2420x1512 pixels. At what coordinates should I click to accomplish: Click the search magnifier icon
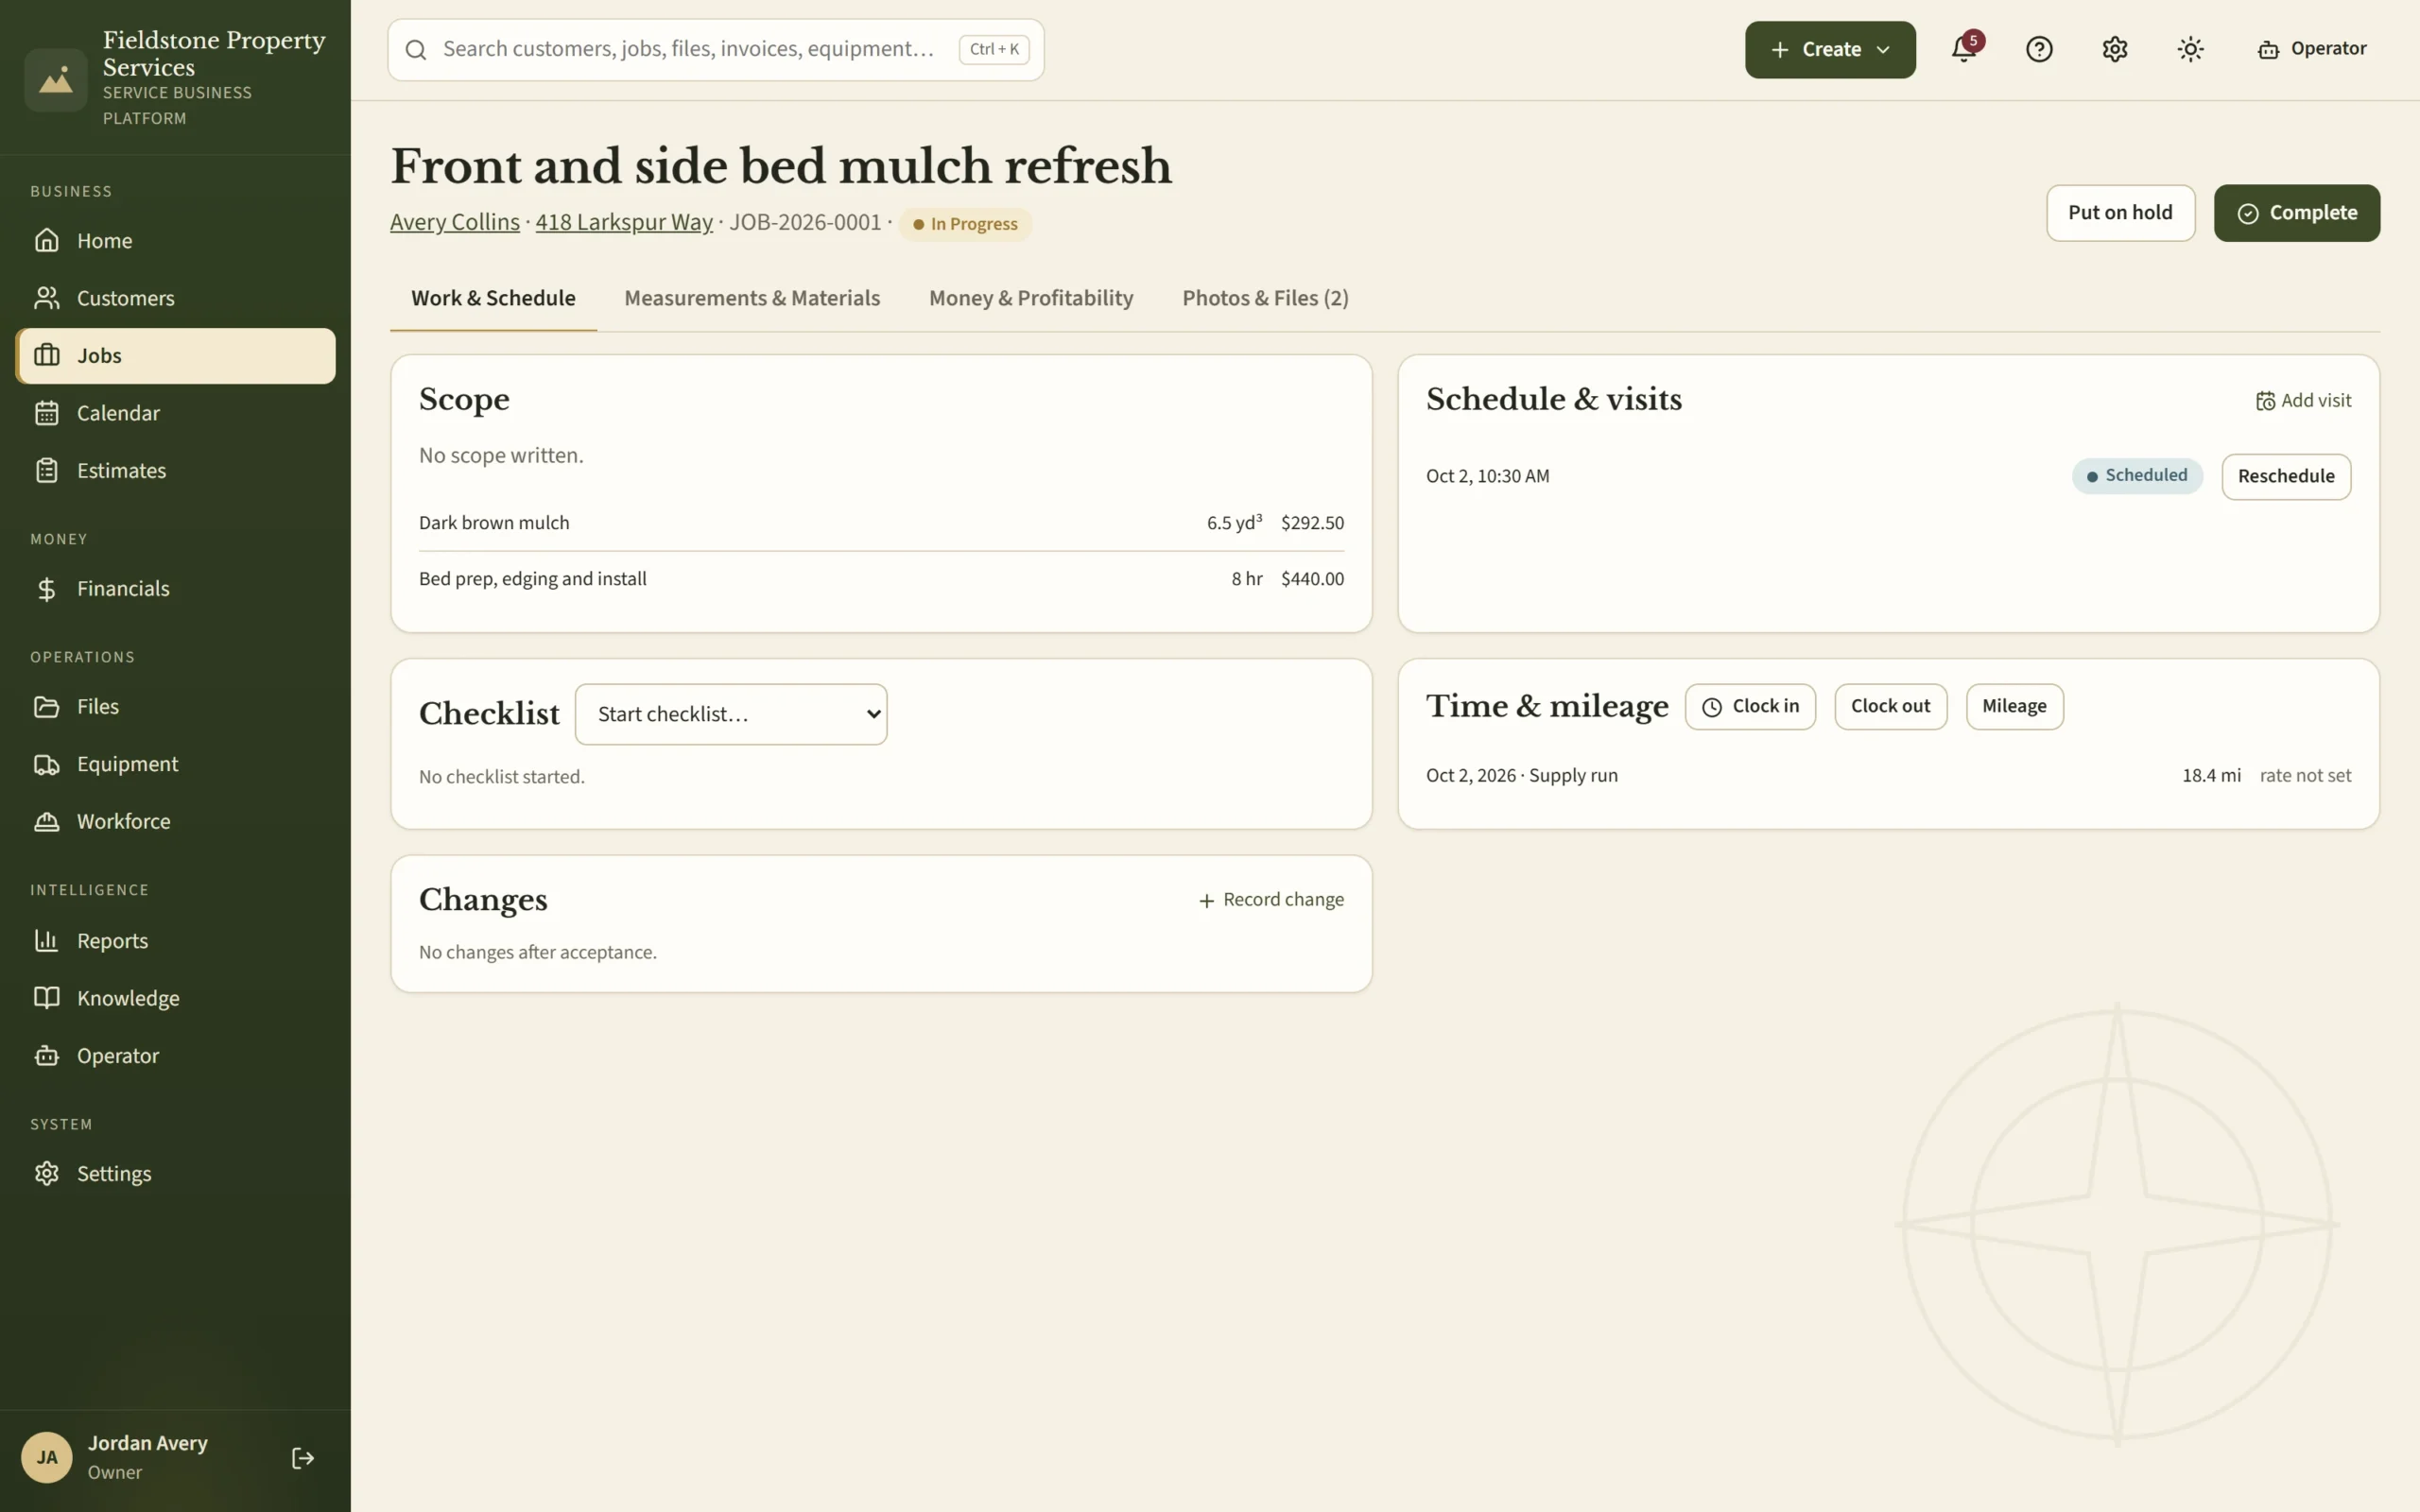point(416,50)
